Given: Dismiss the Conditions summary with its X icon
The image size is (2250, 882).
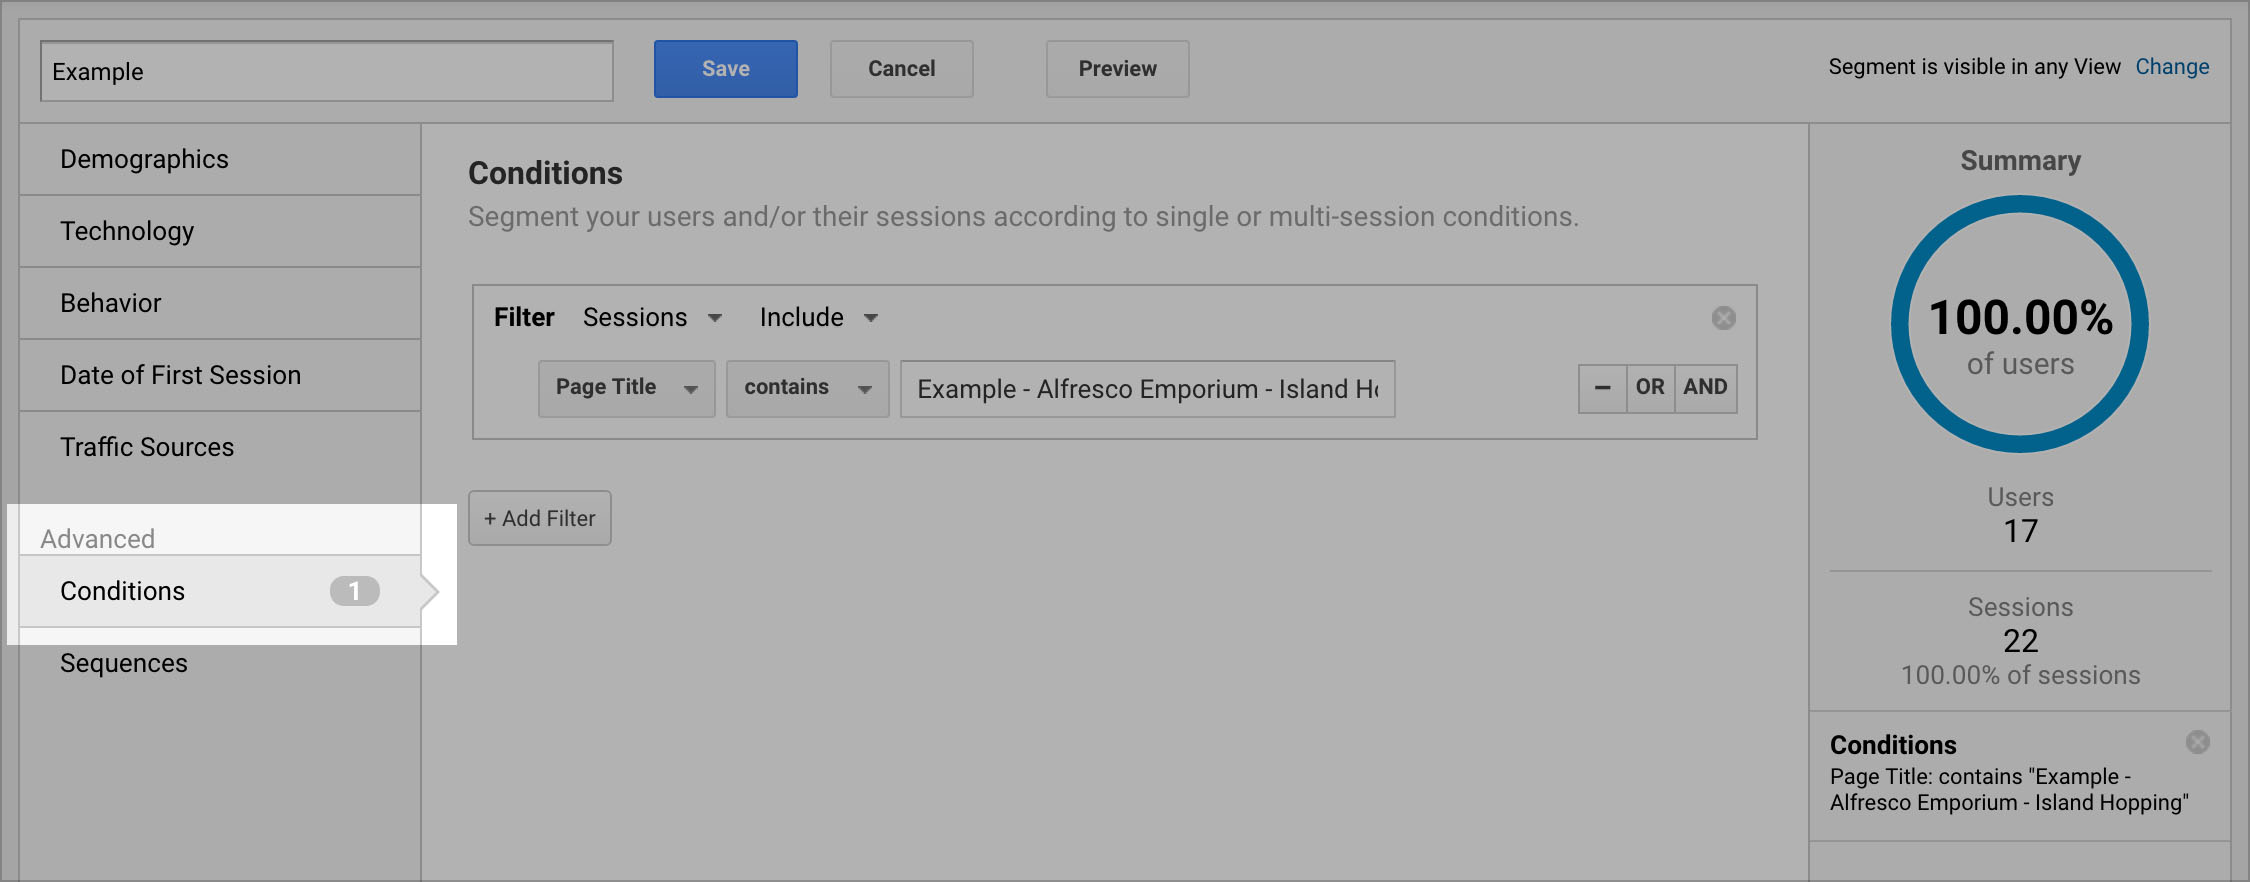Looking at the screenshot, I should [x=2197, y=742].
